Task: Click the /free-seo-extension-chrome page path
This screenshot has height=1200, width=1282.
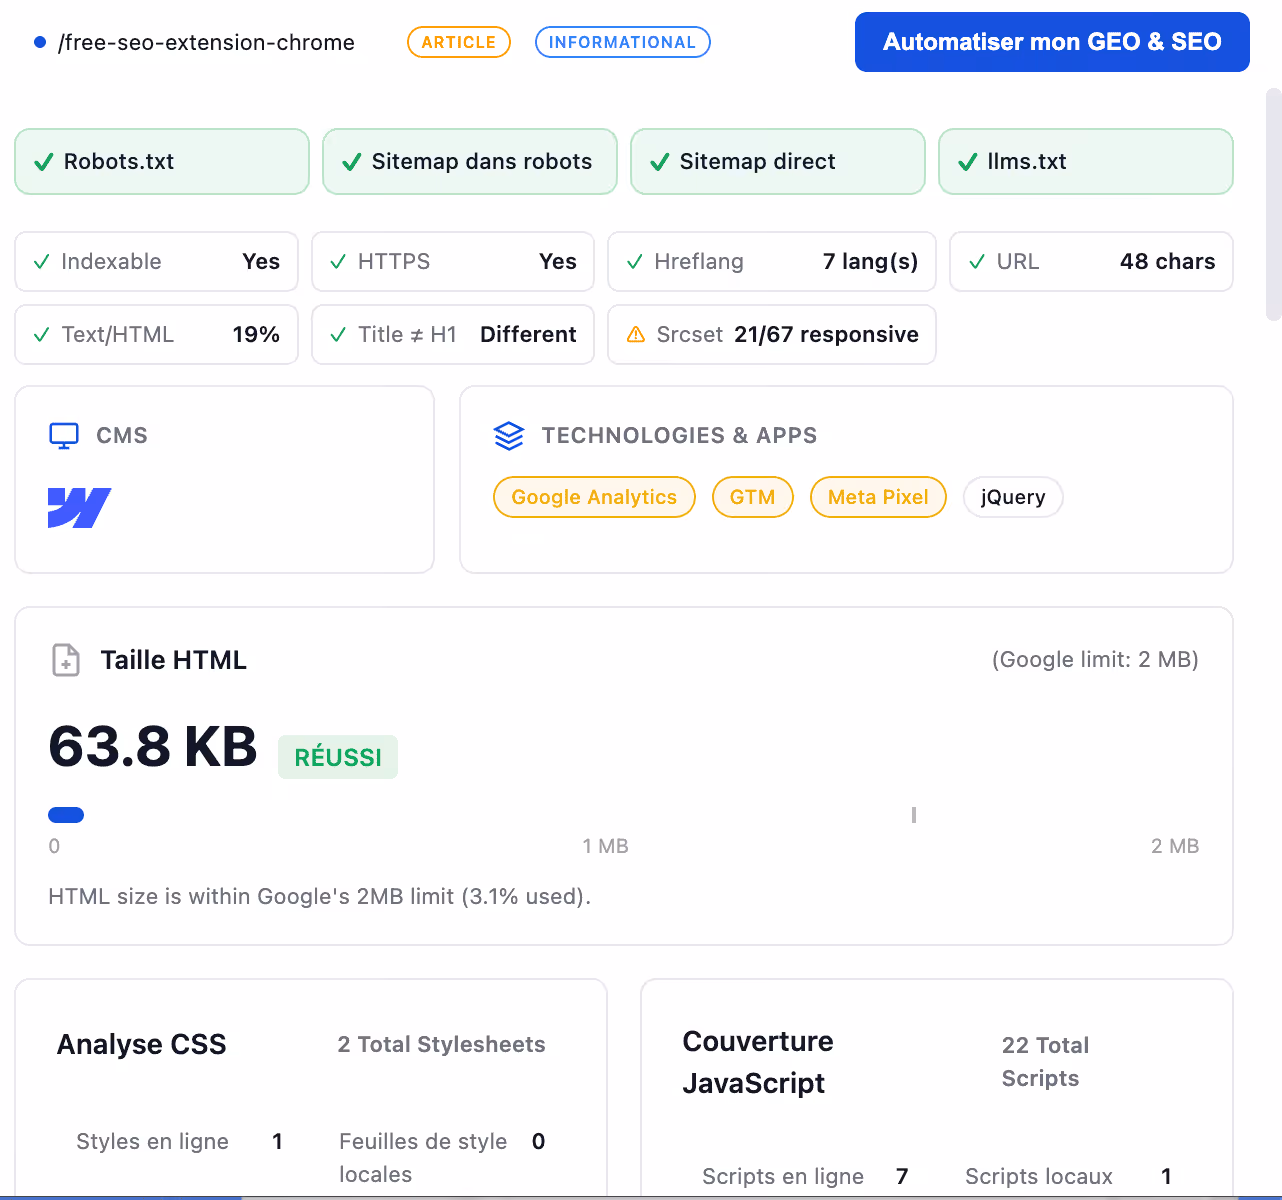Action: (206, 42)
